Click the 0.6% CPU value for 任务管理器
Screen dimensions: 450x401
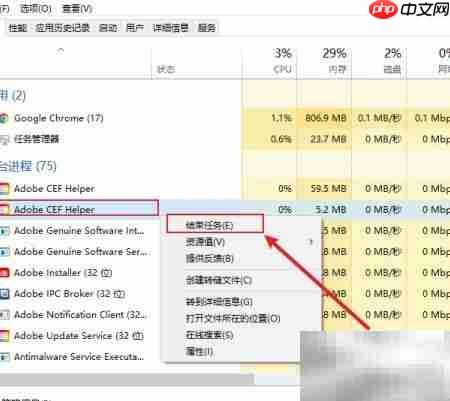tap(281, 139)
